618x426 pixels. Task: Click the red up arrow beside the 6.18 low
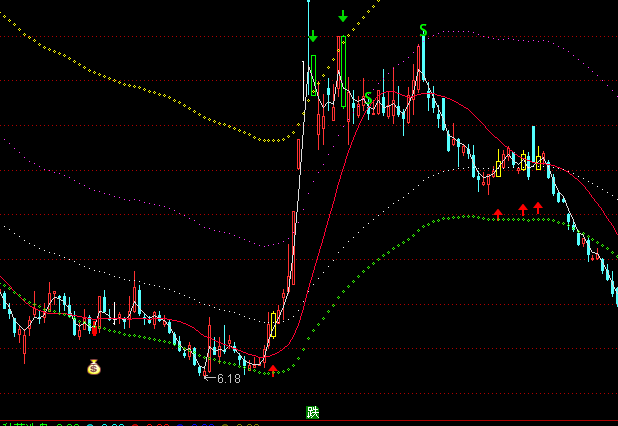(x=272, y=371)
